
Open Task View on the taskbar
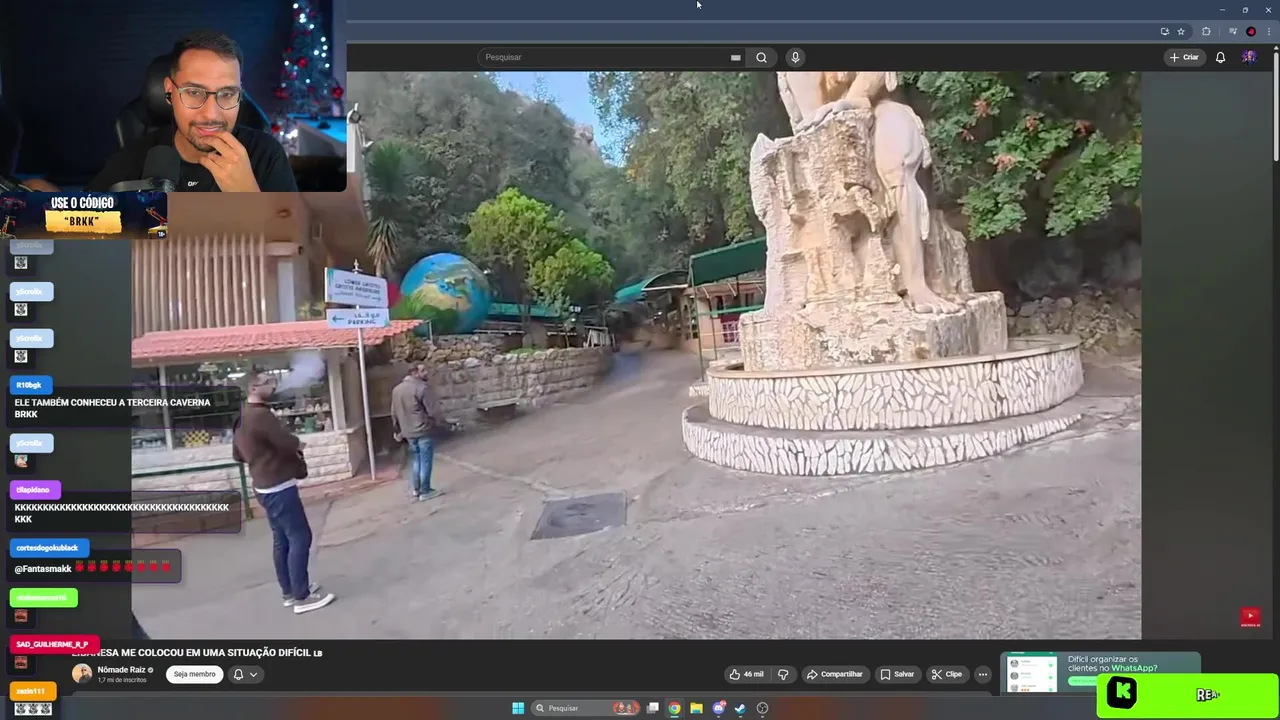[x=653, y=708]
